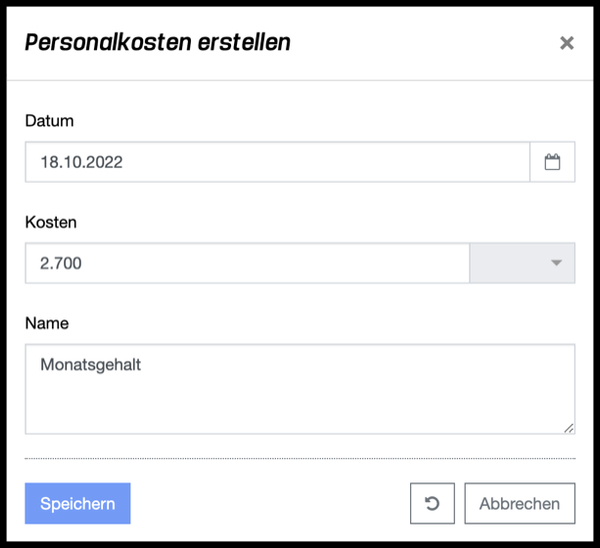Open the calendar date picker icon

pyautogui.click(x=552, y=162)
